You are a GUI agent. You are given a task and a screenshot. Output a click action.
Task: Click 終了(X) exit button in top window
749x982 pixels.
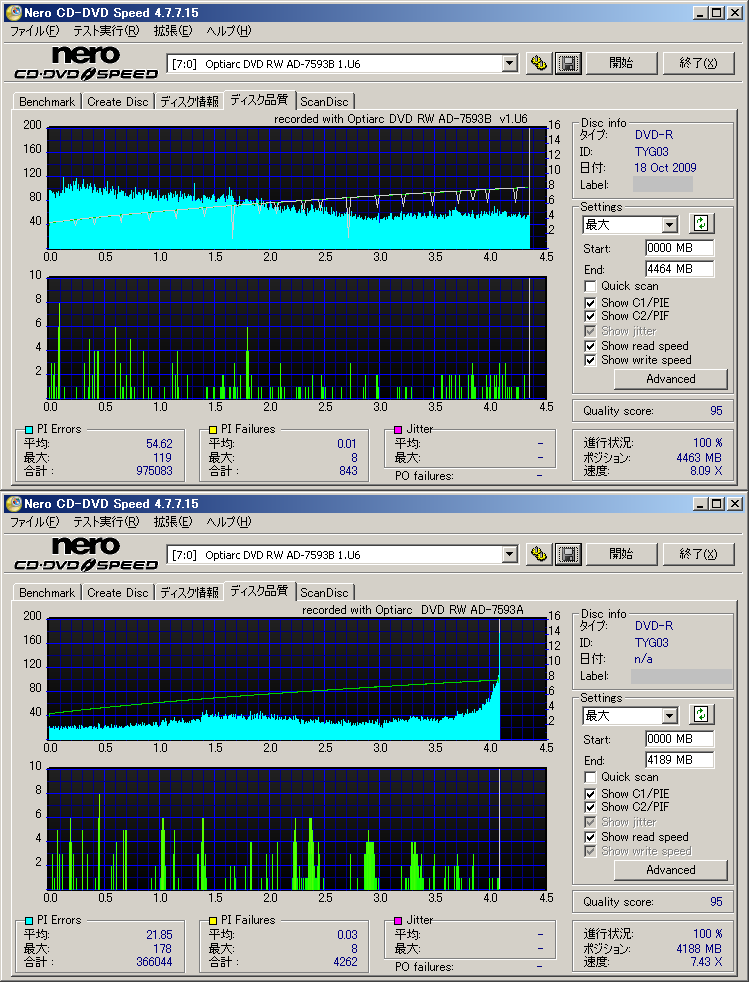click(698, 63)
